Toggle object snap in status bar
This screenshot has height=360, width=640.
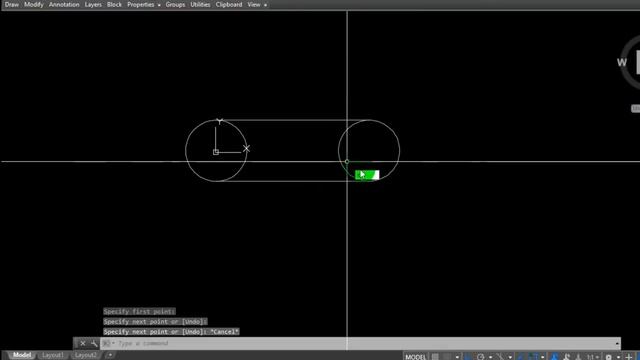pos(533,357)
